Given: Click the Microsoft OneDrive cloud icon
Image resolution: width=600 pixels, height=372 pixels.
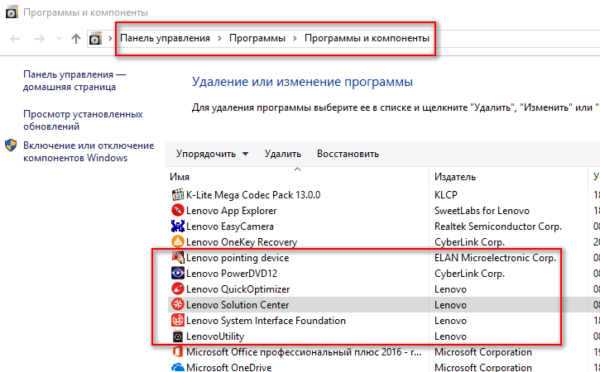Looking at the screenshot, I should coord(178,367).
